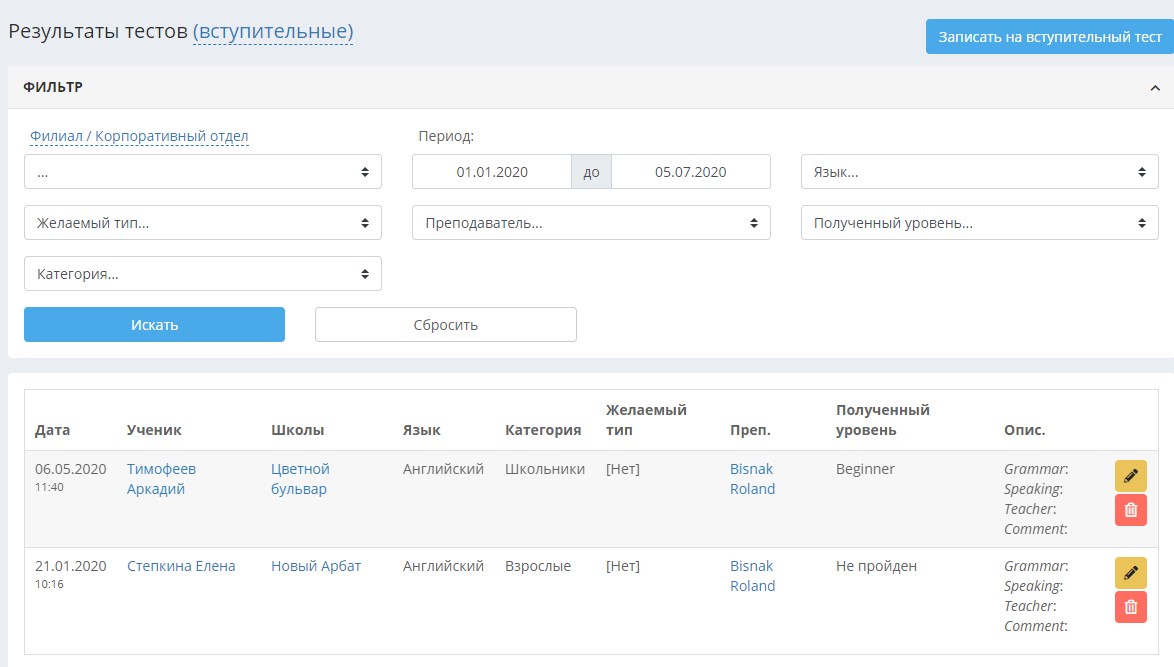This screenshot has width=1174, height=667.
Task: Click the Ученик column header
Action: [x=154, y=430]
